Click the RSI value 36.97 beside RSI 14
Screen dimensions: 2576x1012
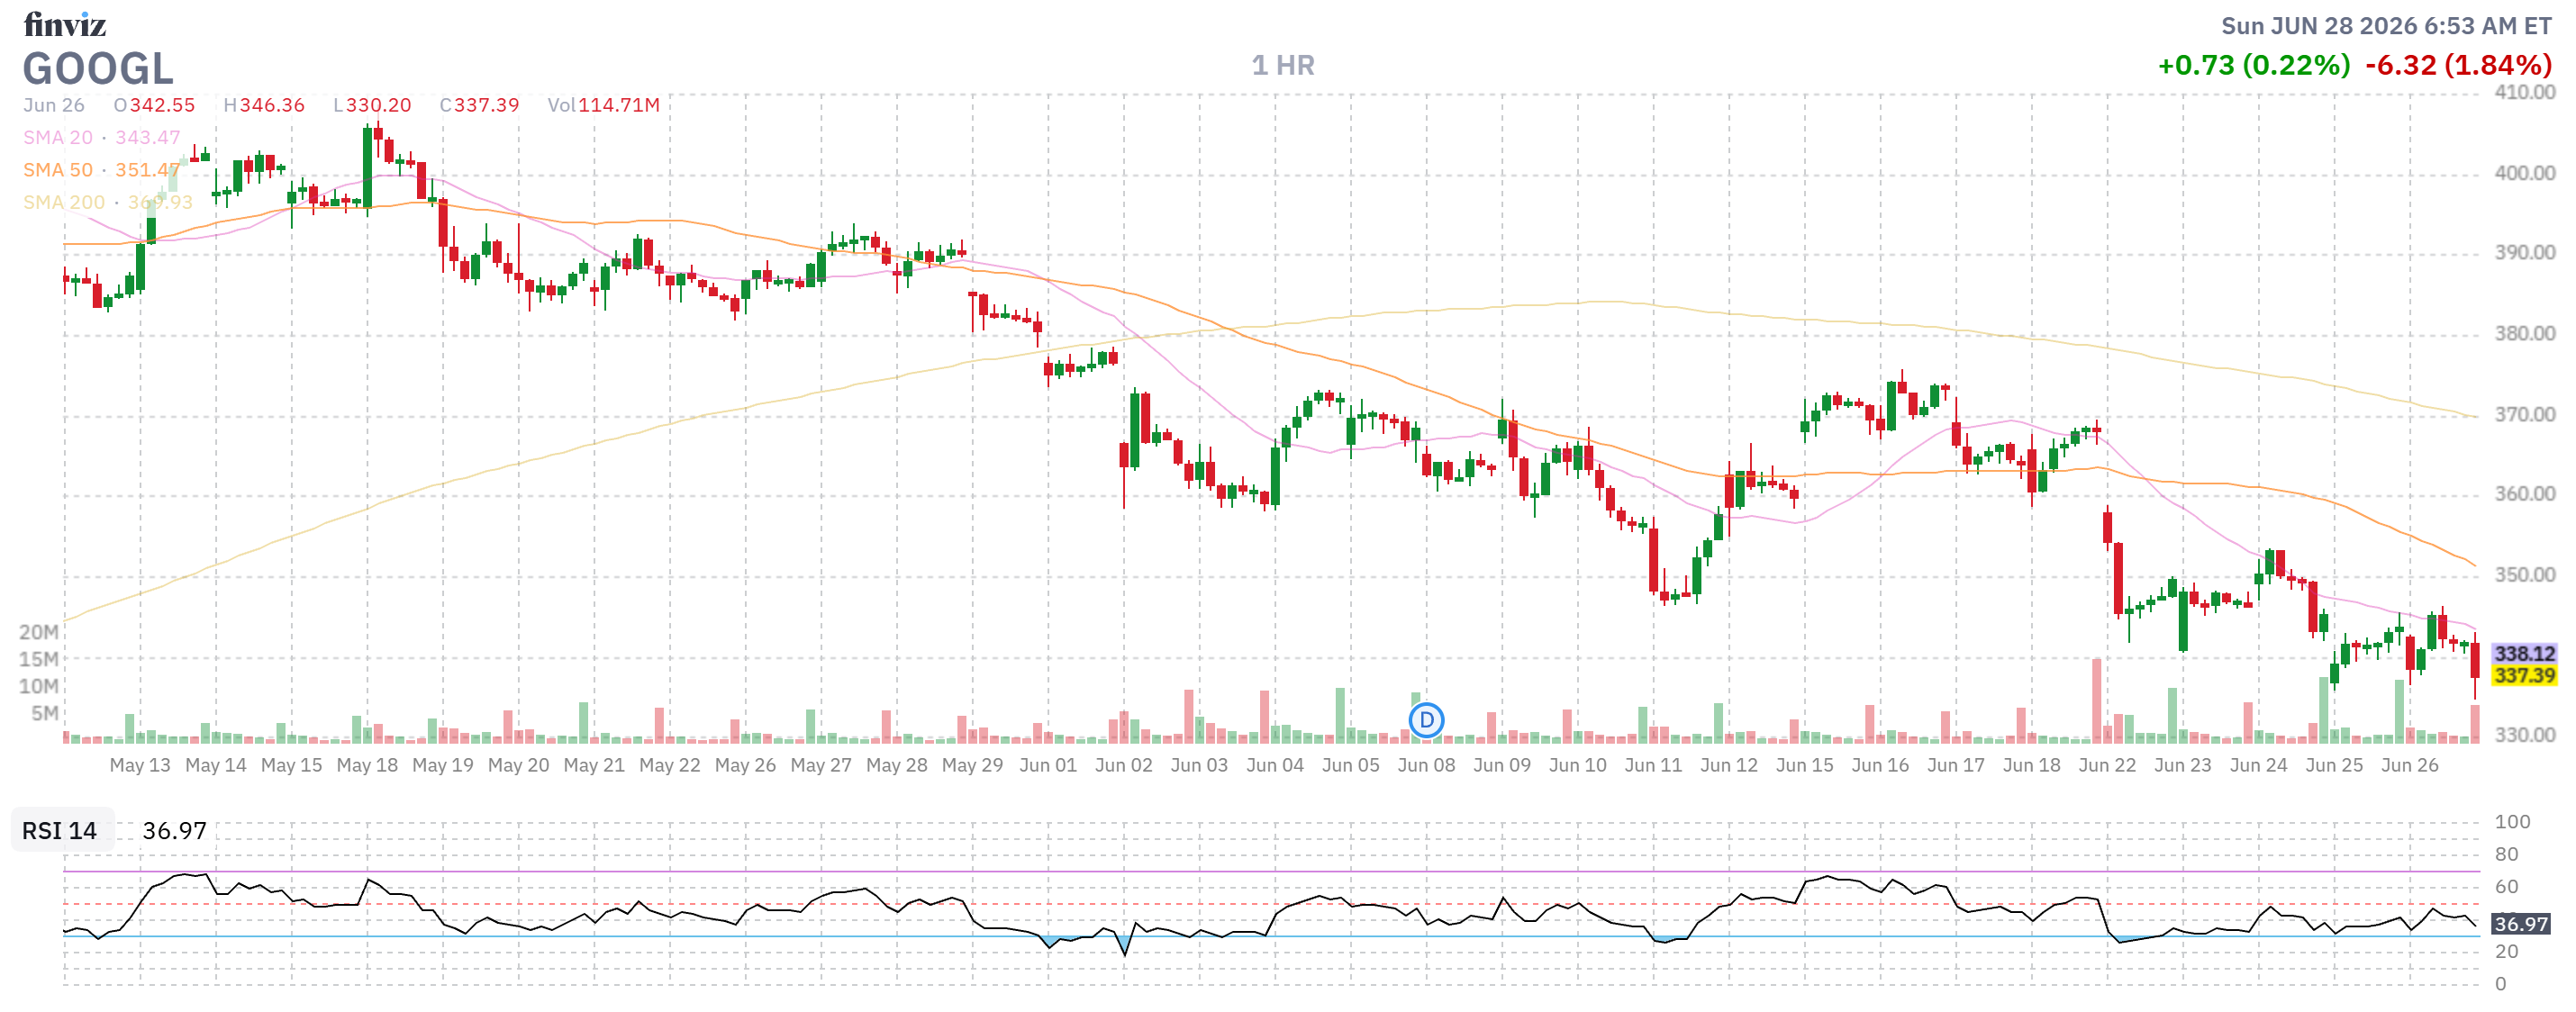(174, 831)
